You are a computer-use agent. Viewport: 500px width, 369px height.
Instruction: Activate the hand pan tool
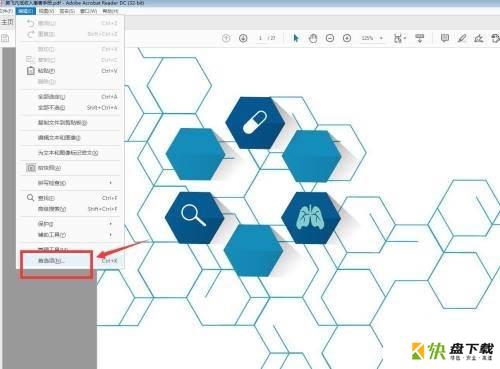tap(313, 38)
